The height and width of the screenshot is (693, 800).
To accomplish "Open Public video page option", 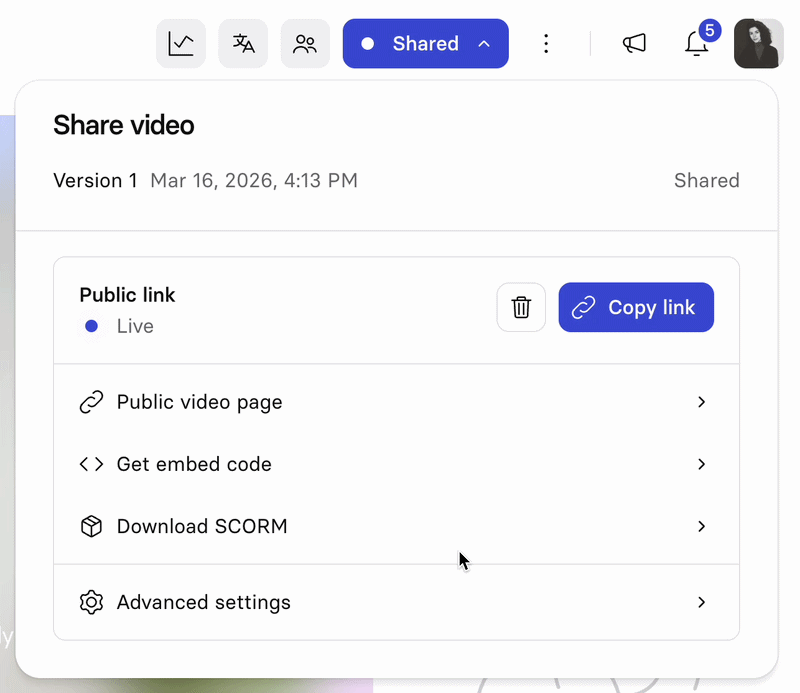I will click(x=396, y=402).
